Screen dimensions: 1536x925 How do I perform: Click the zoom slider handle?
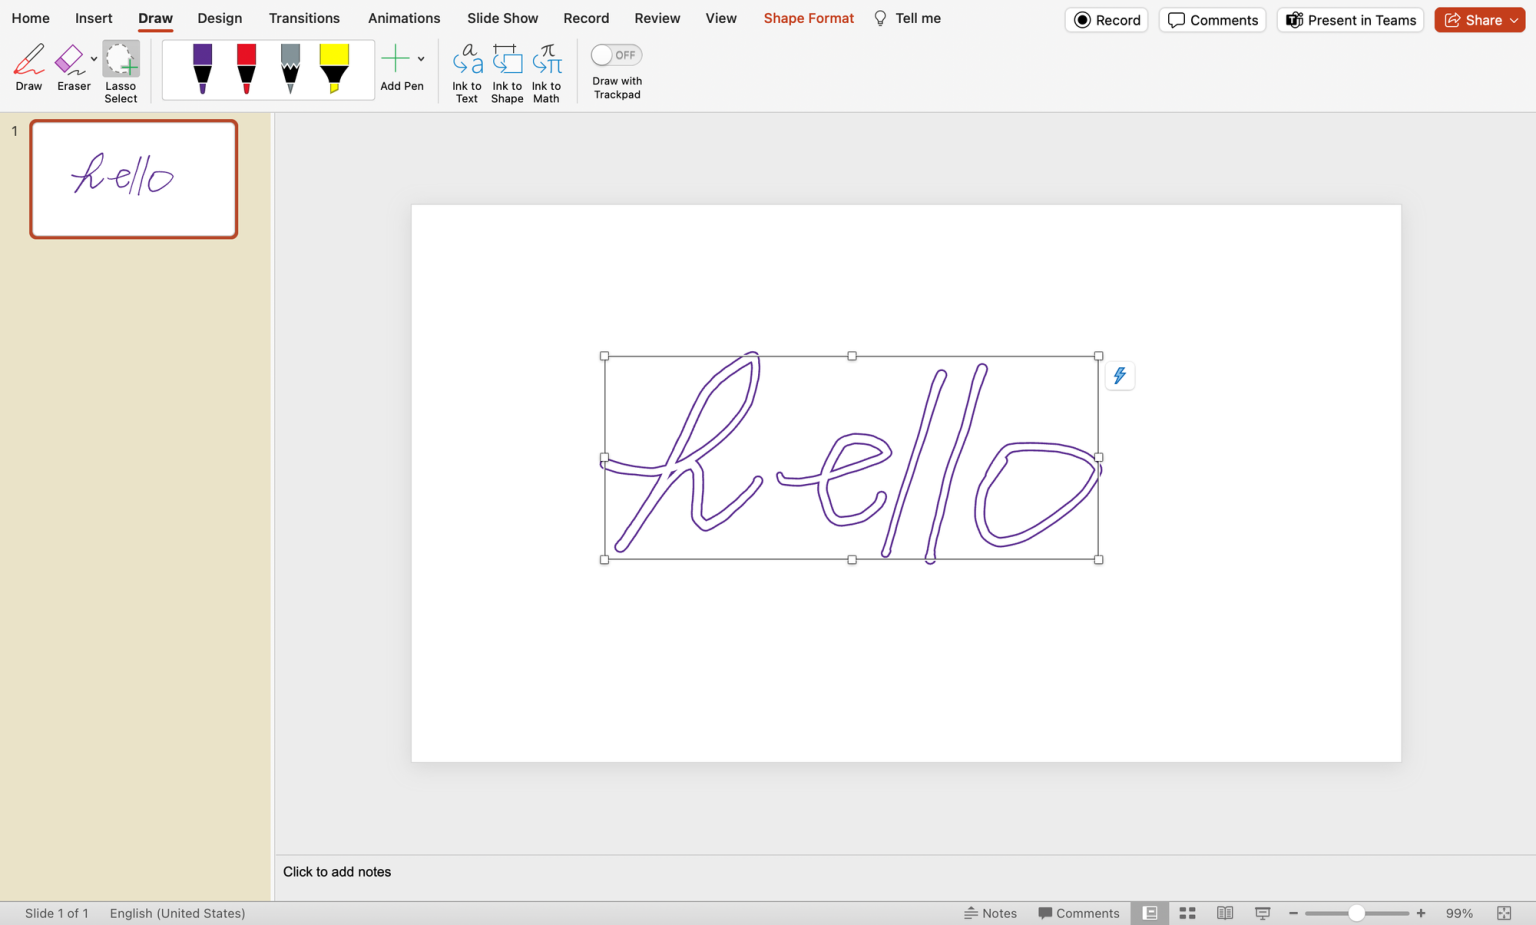(1356, 913)
